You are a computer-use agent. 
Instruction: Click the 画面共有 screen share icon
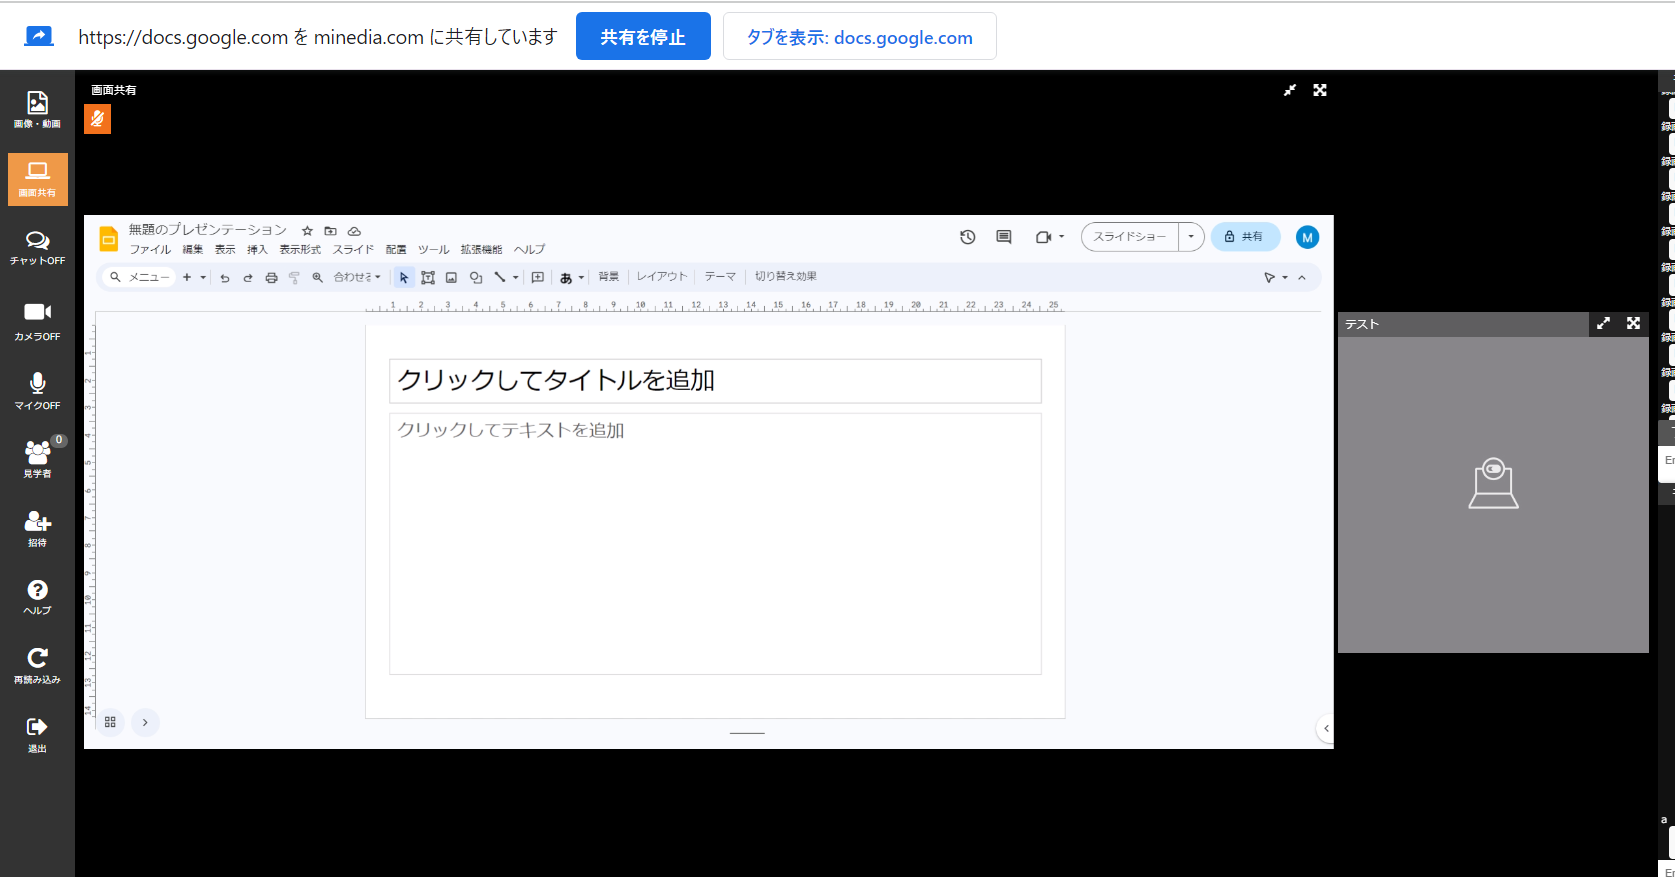tap(37, 178)
